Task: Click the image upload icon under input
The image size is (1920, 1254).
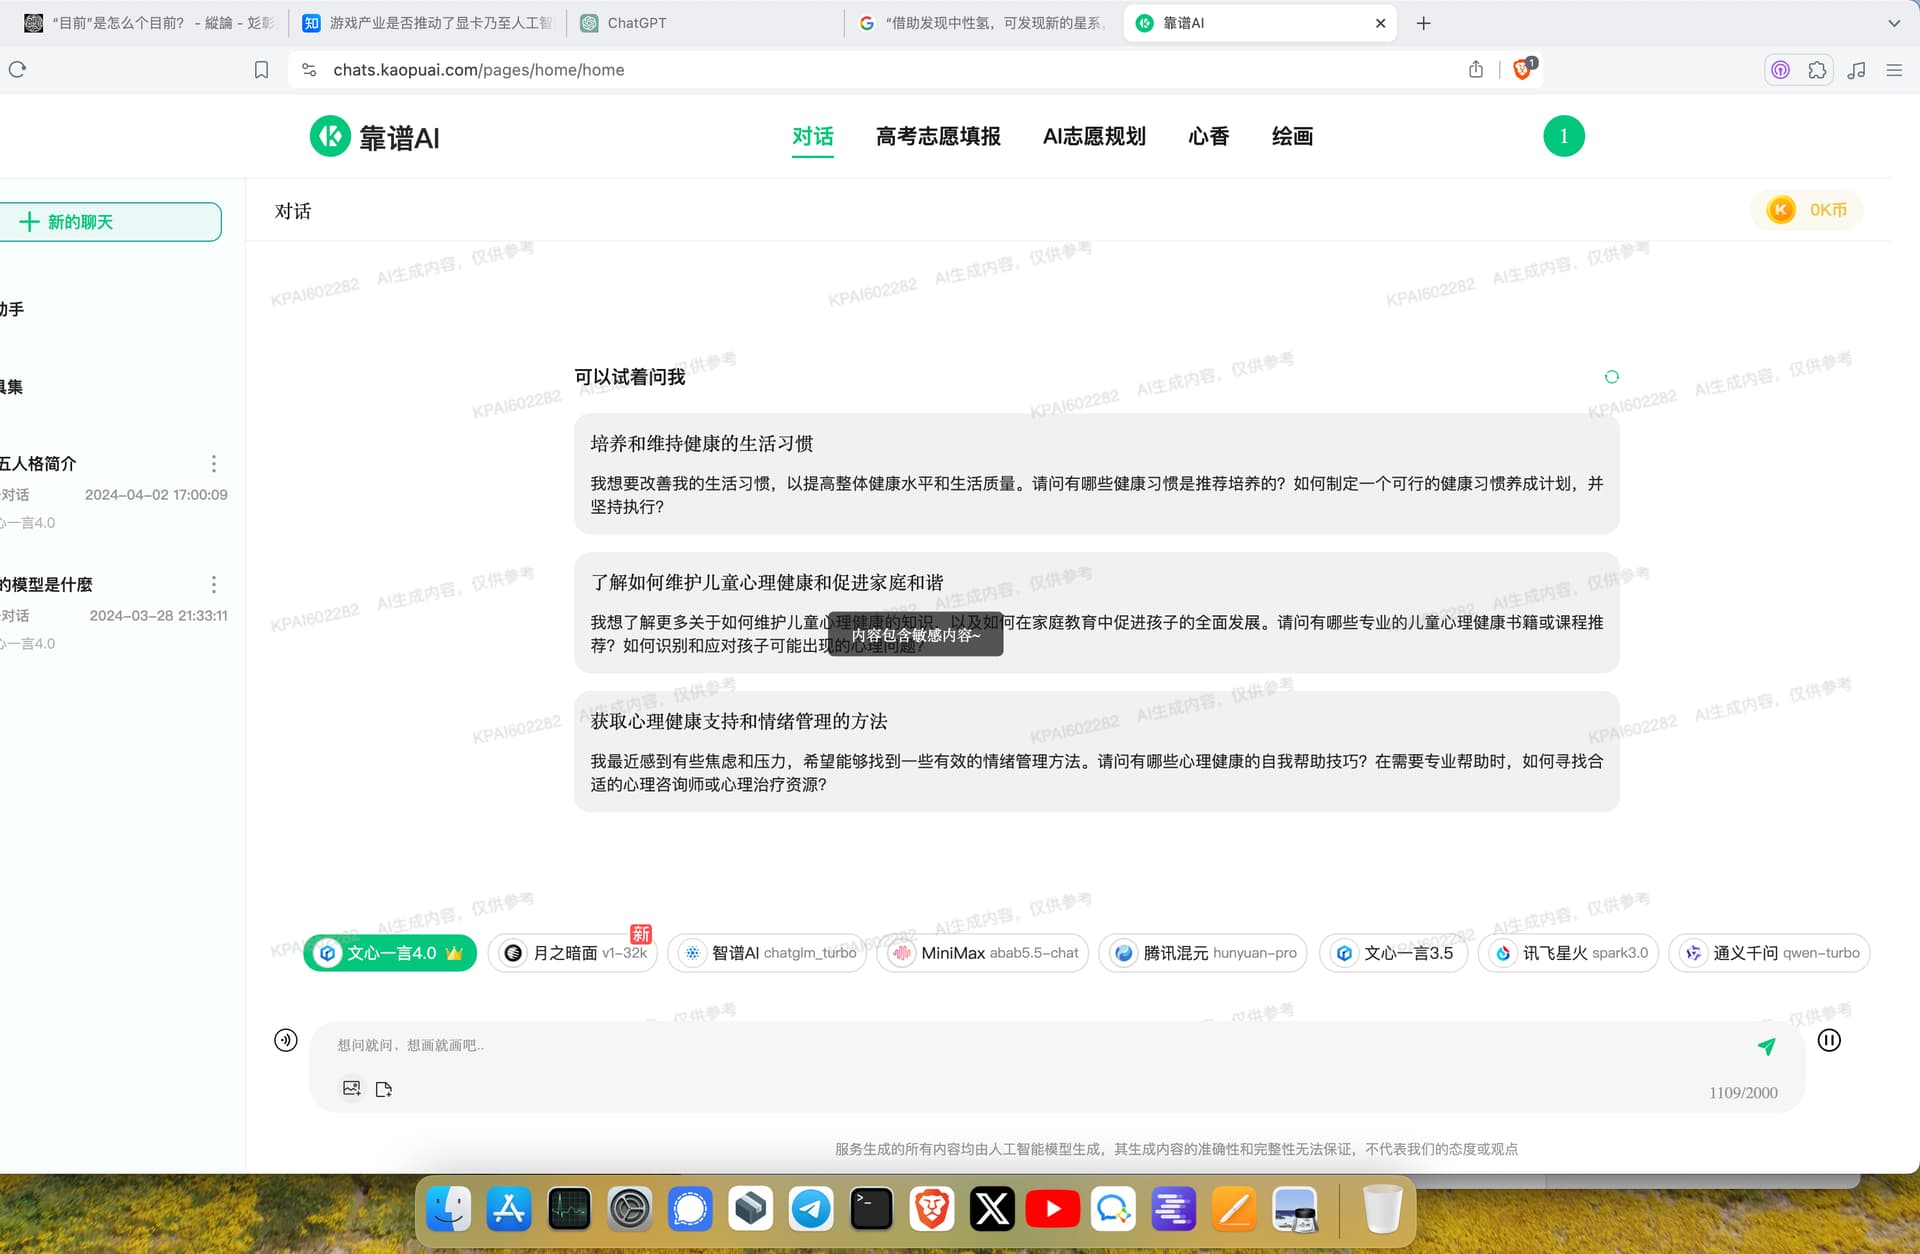Action: (x=351, y=1088)
